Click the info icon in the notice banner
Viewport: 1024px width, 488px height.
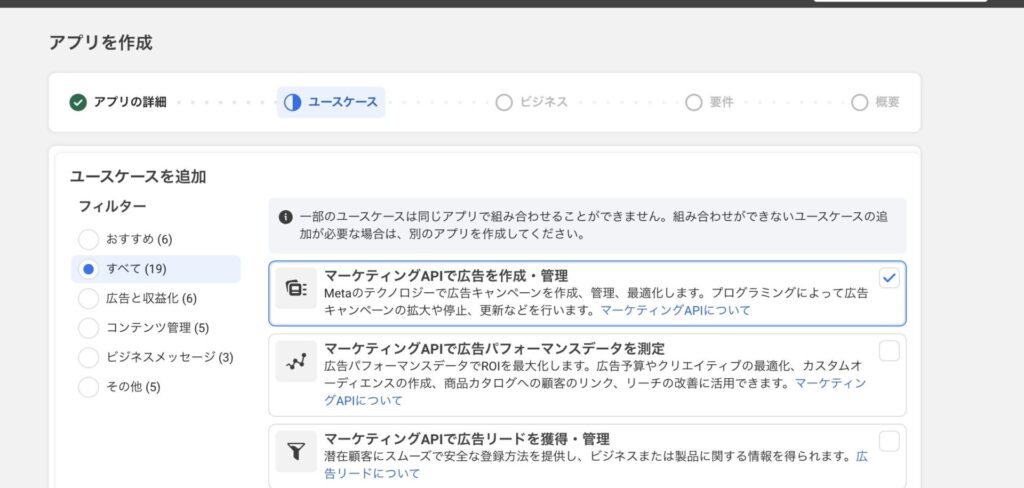pos(286,217)
